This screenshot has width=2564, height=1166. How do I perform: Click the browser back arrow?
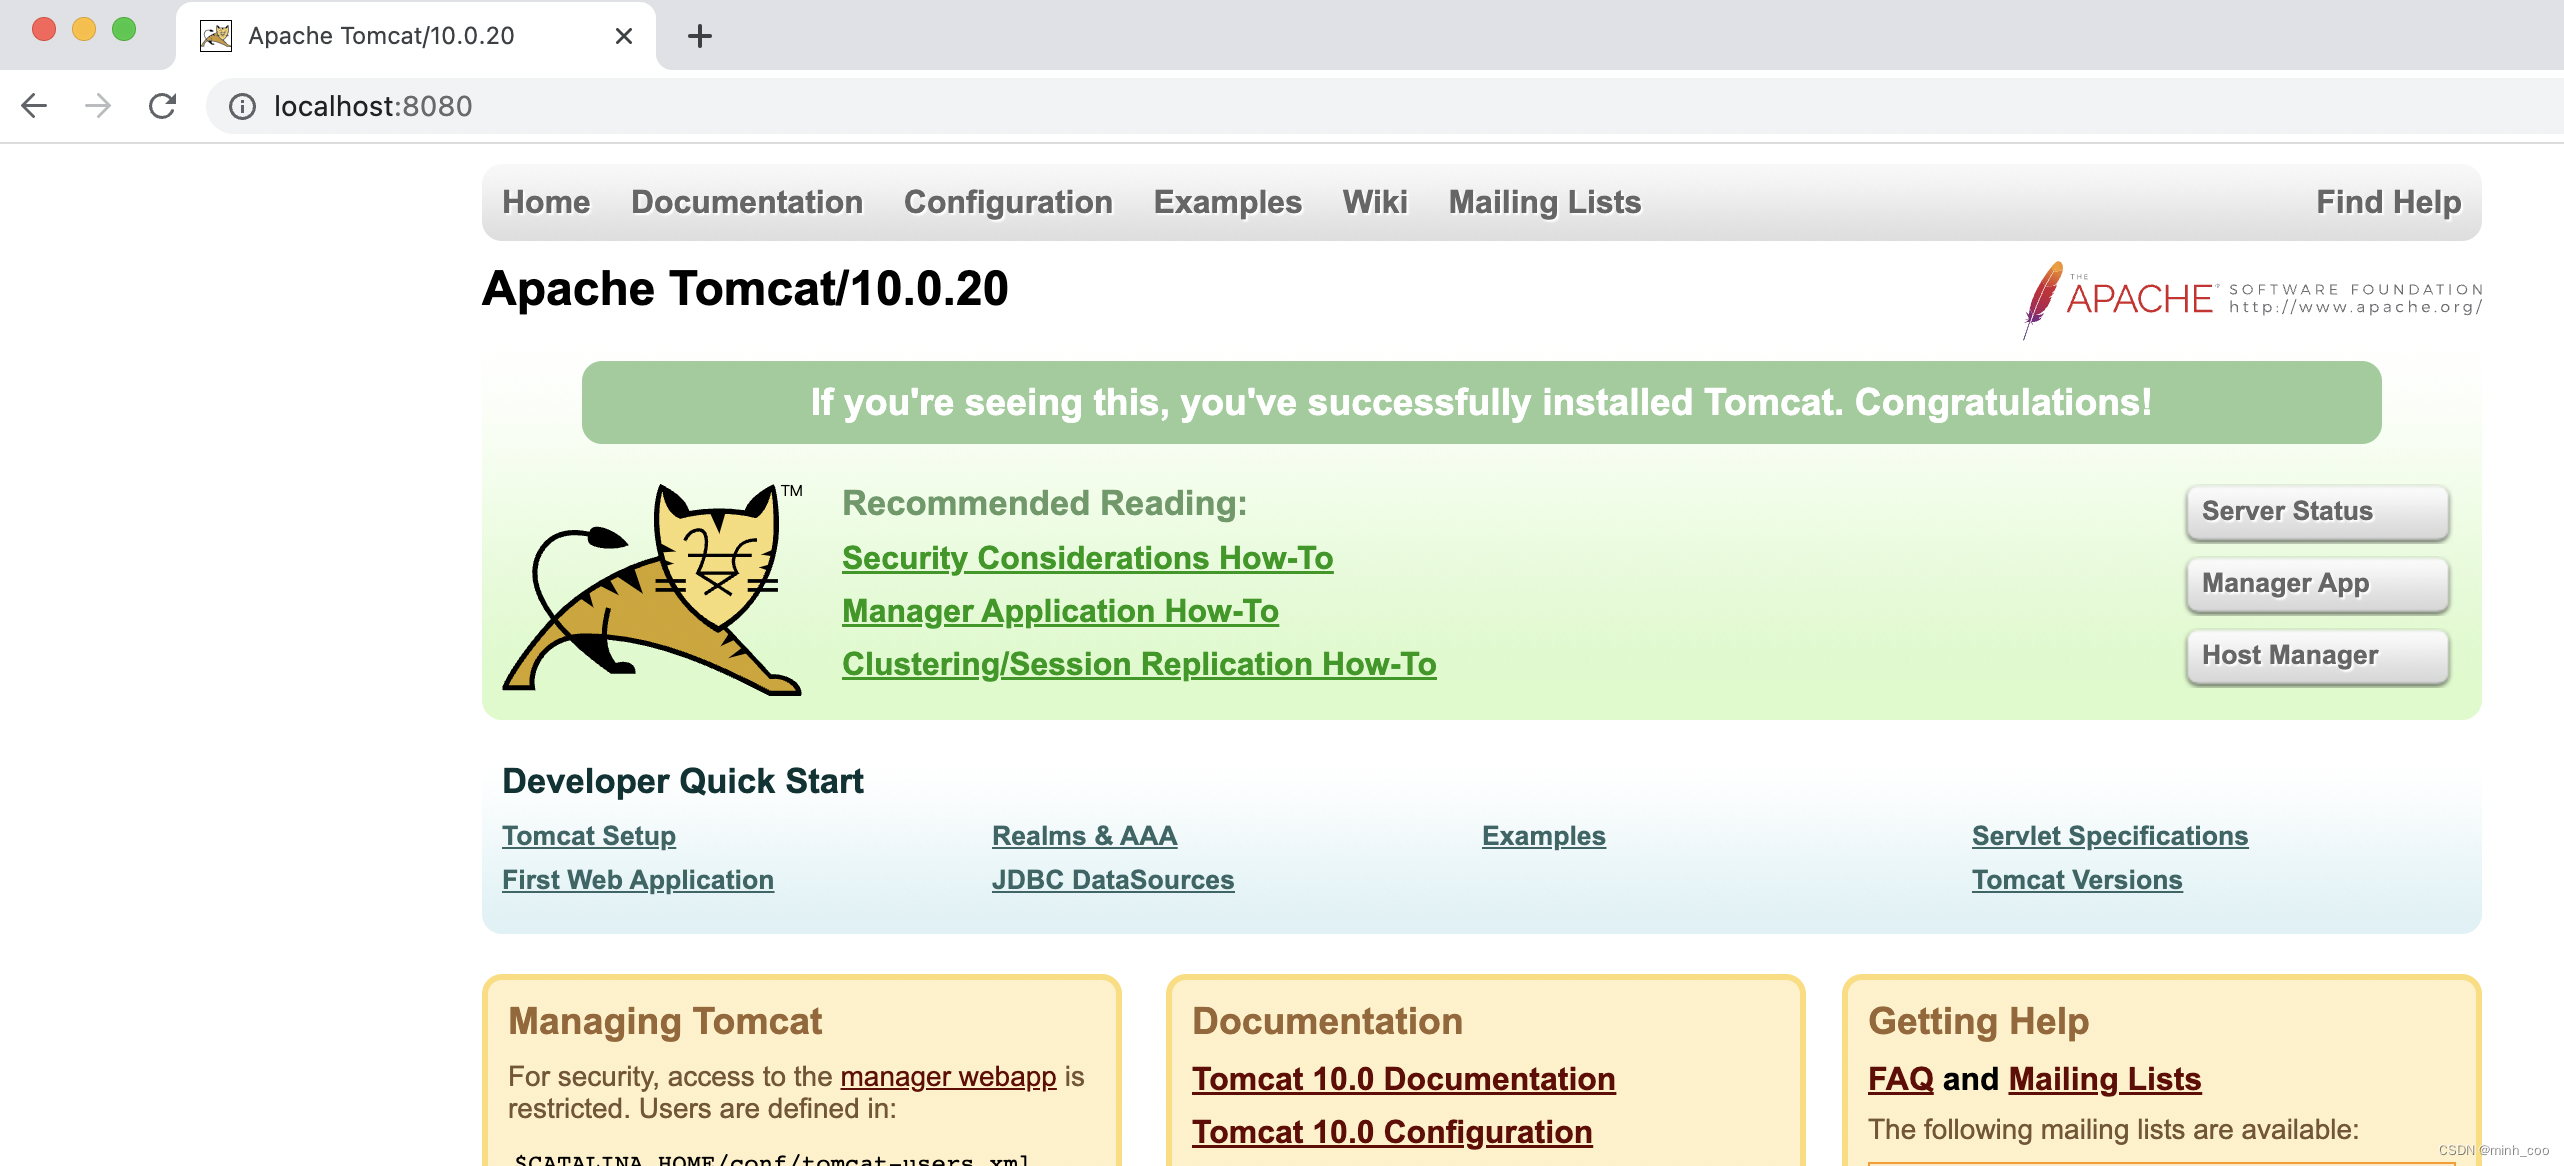pos(34,106)
